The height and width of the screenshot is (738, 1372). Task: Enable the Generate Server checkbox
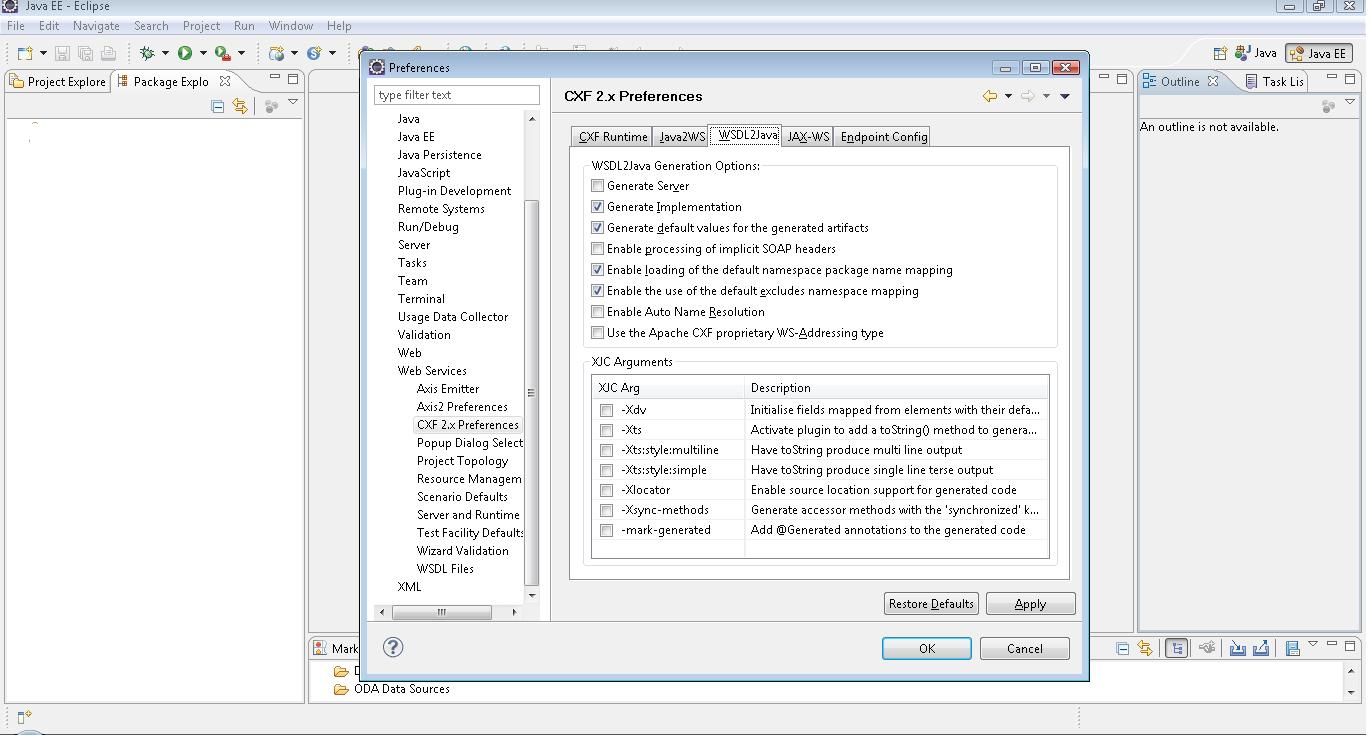(x=598, y=186)
